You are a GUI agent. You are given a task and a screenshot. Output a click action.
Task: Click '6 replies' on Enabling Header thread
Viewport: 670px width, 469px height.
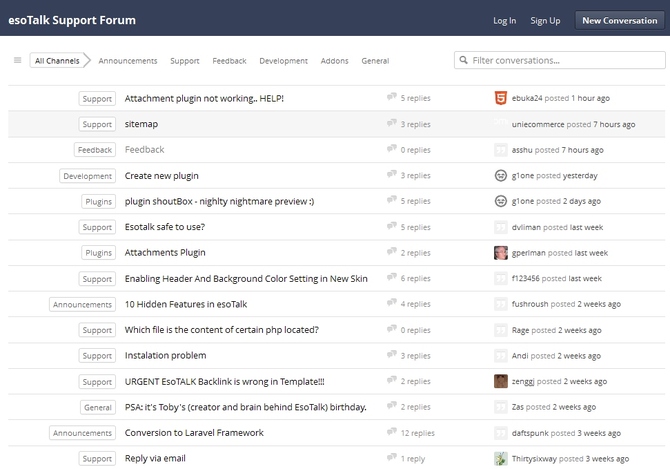(415, 278)
